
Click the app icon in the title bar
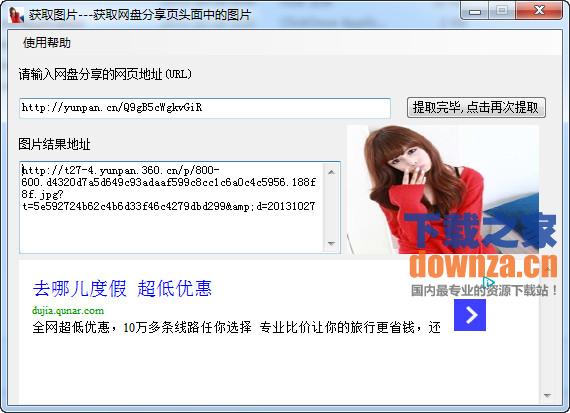tap(16, 15)
